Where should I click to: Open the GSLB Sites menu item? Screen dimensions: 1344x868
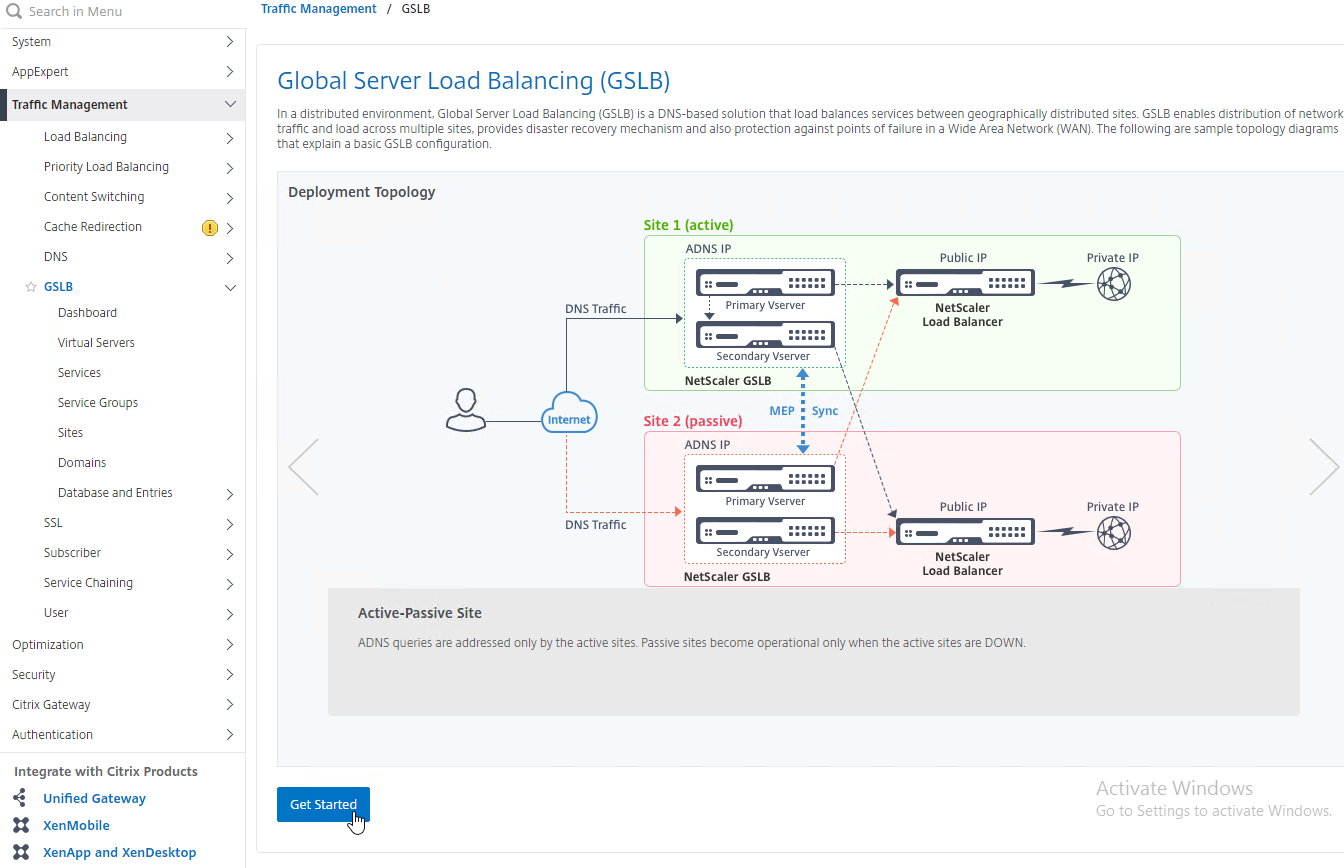pyautogui.click(x=70, y=433)
